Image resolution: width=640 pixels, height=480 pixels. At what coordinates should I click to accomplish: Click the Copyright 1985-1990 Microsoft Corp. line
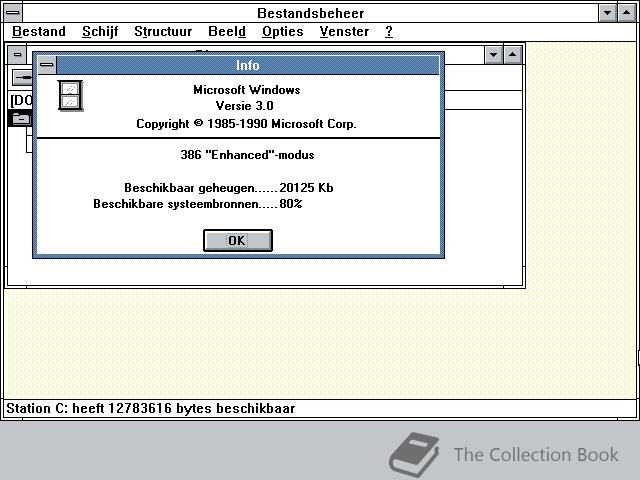coord(246,124)
